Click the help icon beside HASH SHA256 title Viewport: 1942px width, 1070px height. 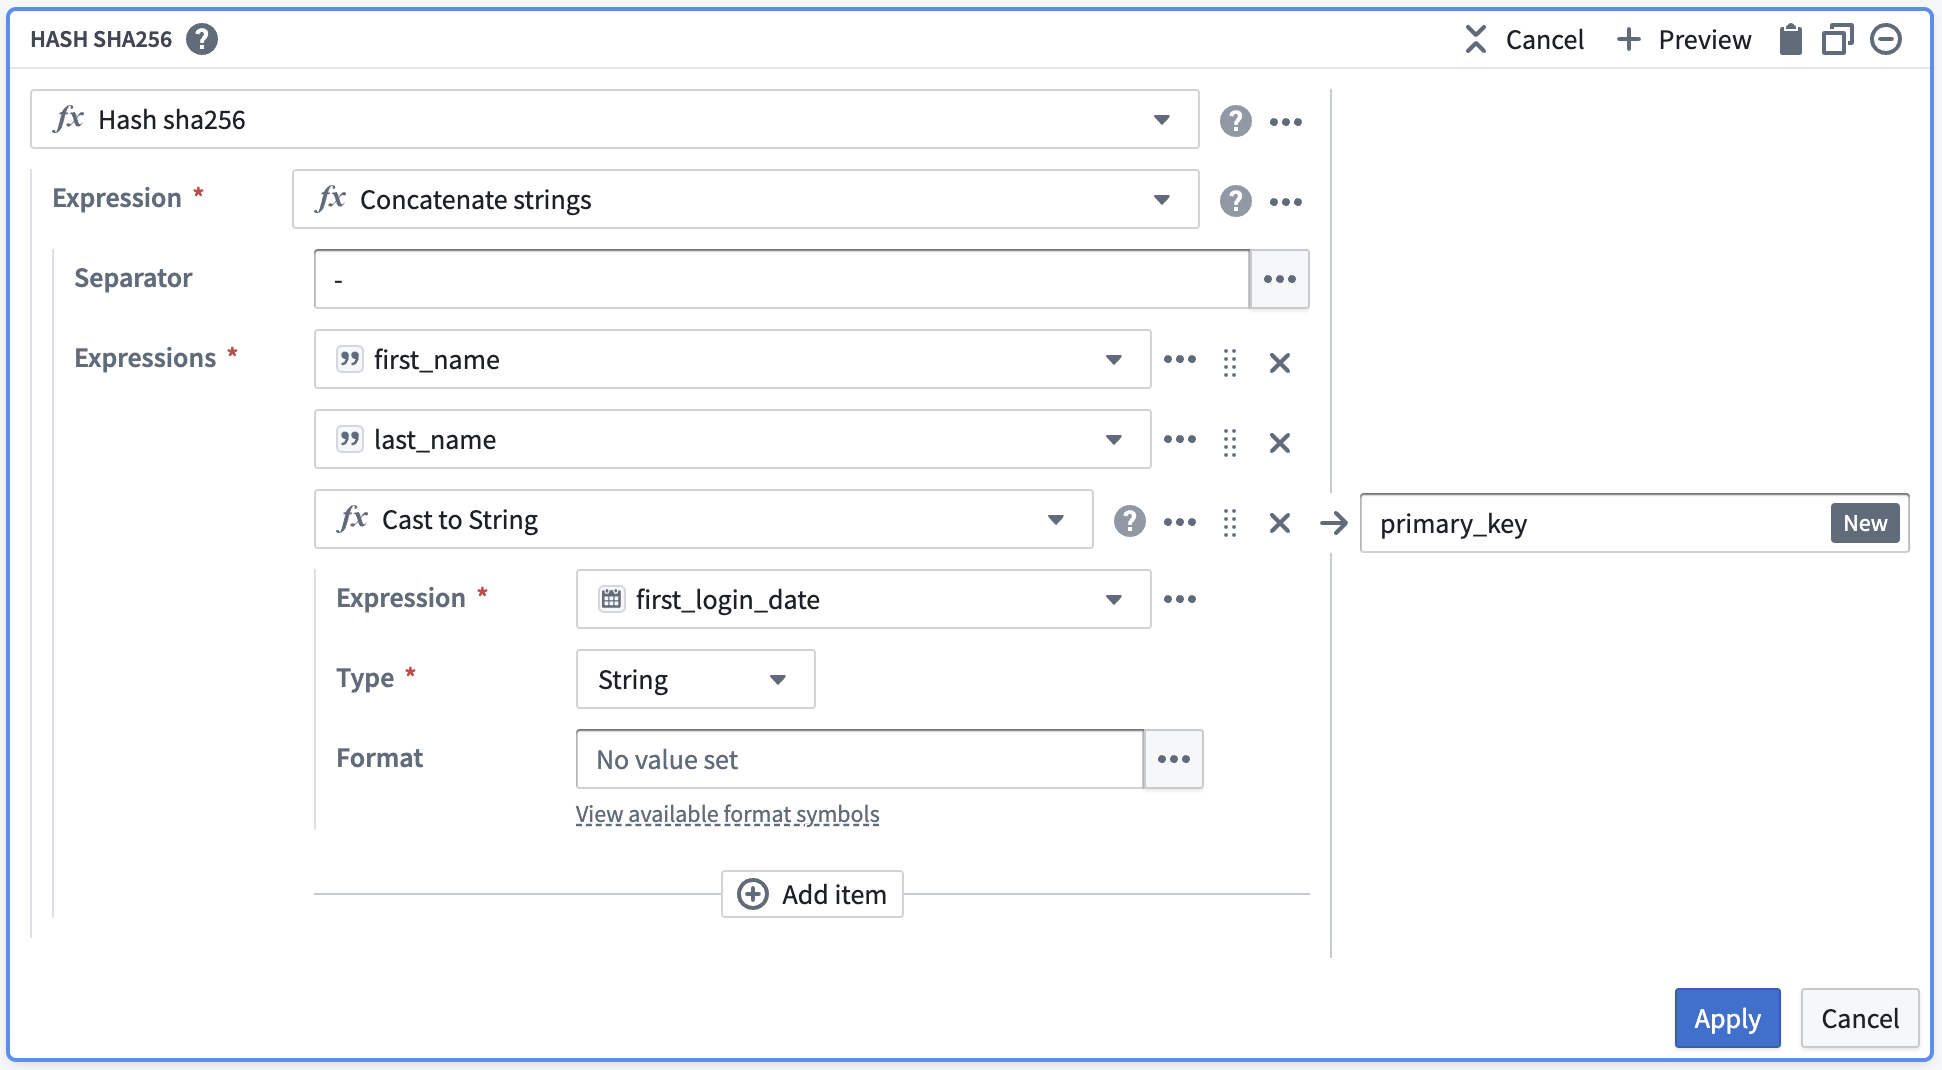pos(202,39)
